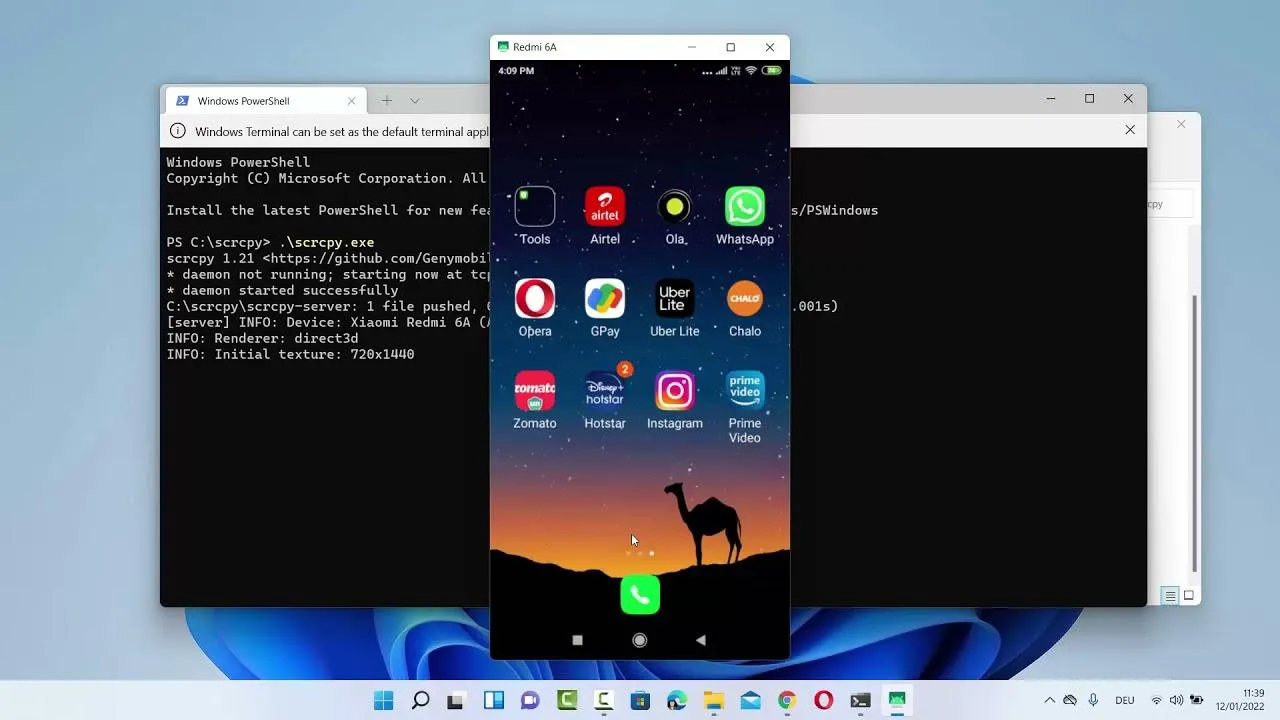The height and width of the screenshot is (720, 1280).
Task: Click the ".\scrcpy.exe" command text
Action: pos(326,242)
